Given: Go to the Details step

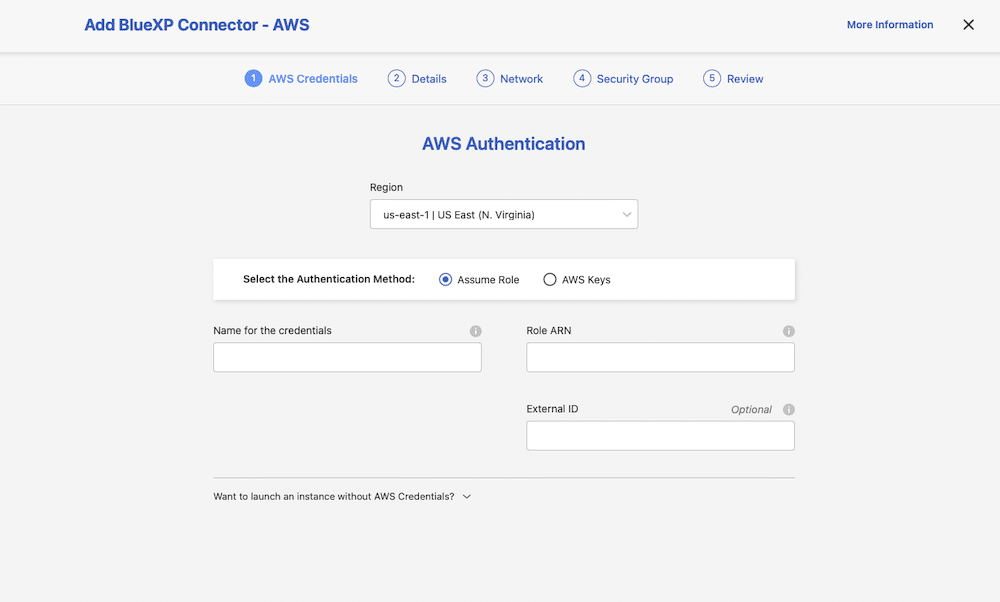Looking at the screenshot, I should pos(417,78).
